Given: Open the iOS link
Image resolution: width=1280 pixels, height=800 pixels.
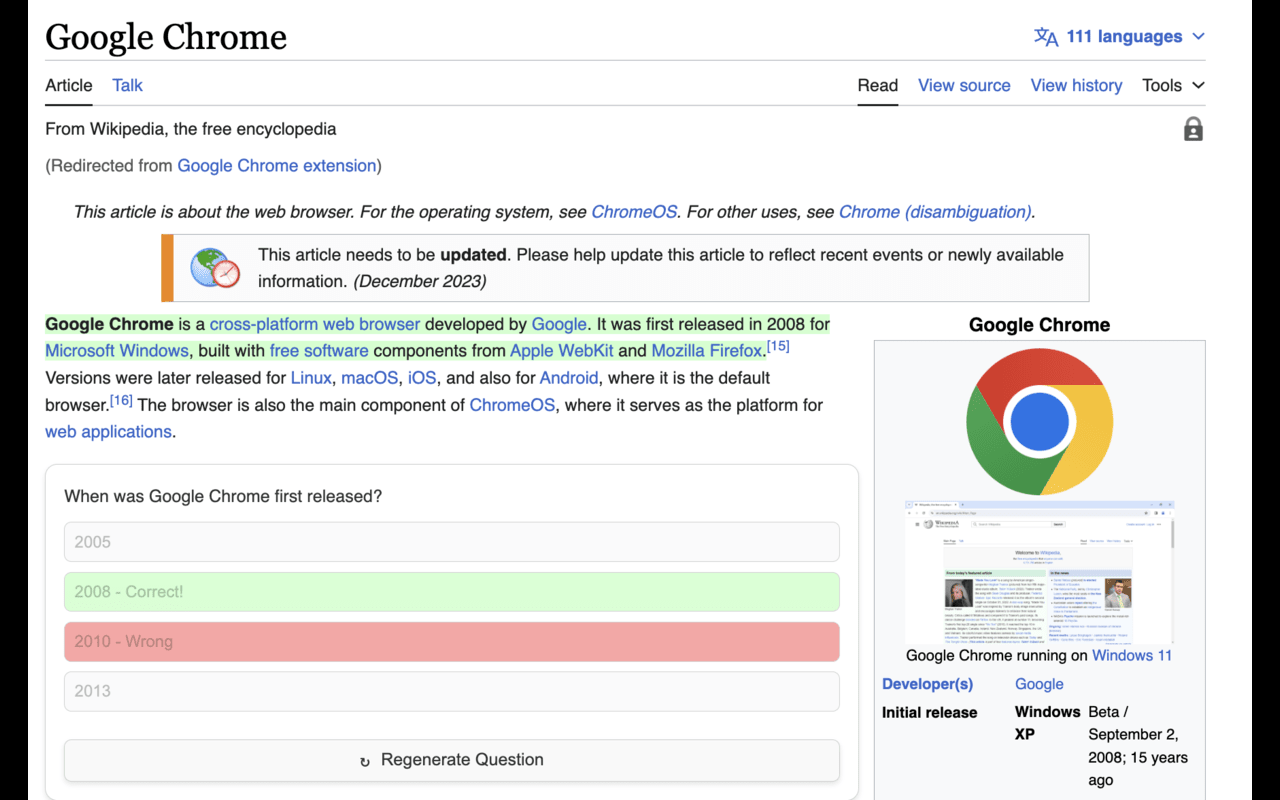Looking at the screenshot, I should pyautogui.click(x=422, y=378).
